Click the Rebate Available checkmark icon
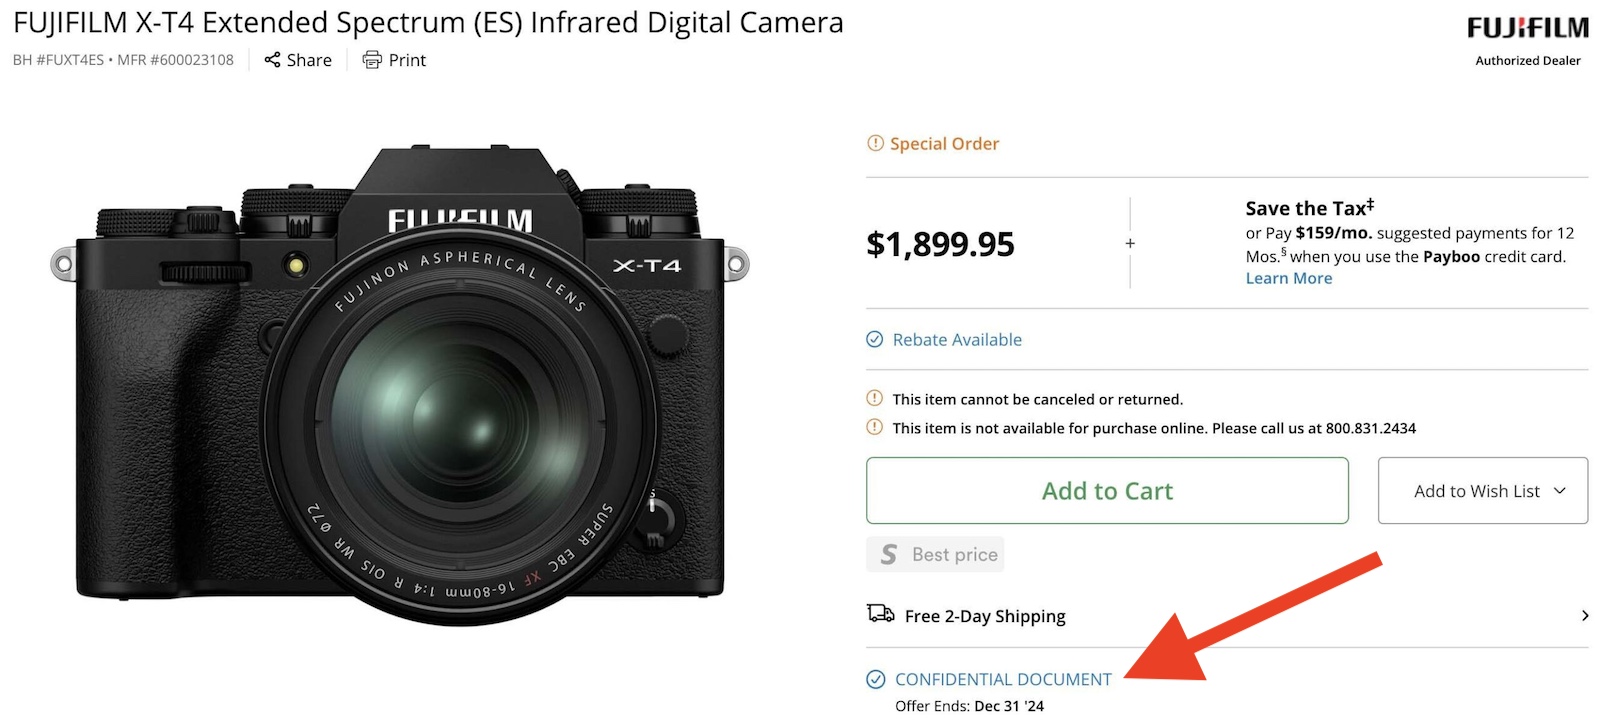Screen dimensions: 1600x726 874,340
